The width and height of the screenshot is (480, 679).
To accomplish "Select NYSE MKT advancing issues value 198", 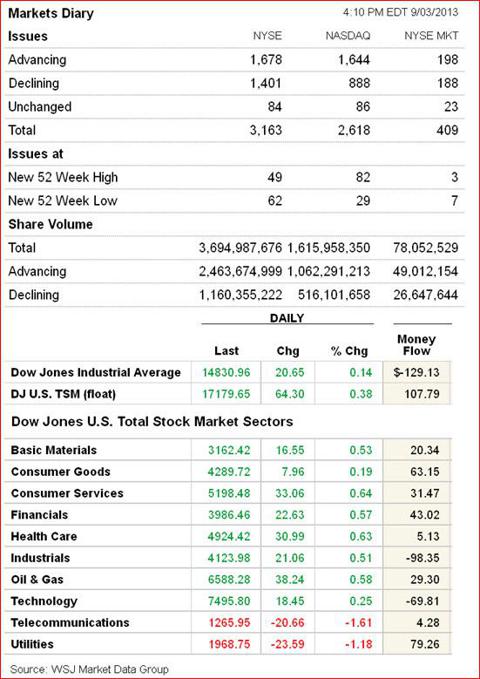I will point(447,59).
